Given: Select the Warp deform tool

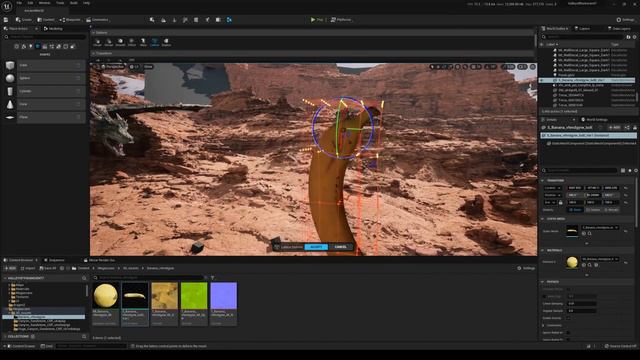Looking at the screenshot, I should (x=143, y=42).
